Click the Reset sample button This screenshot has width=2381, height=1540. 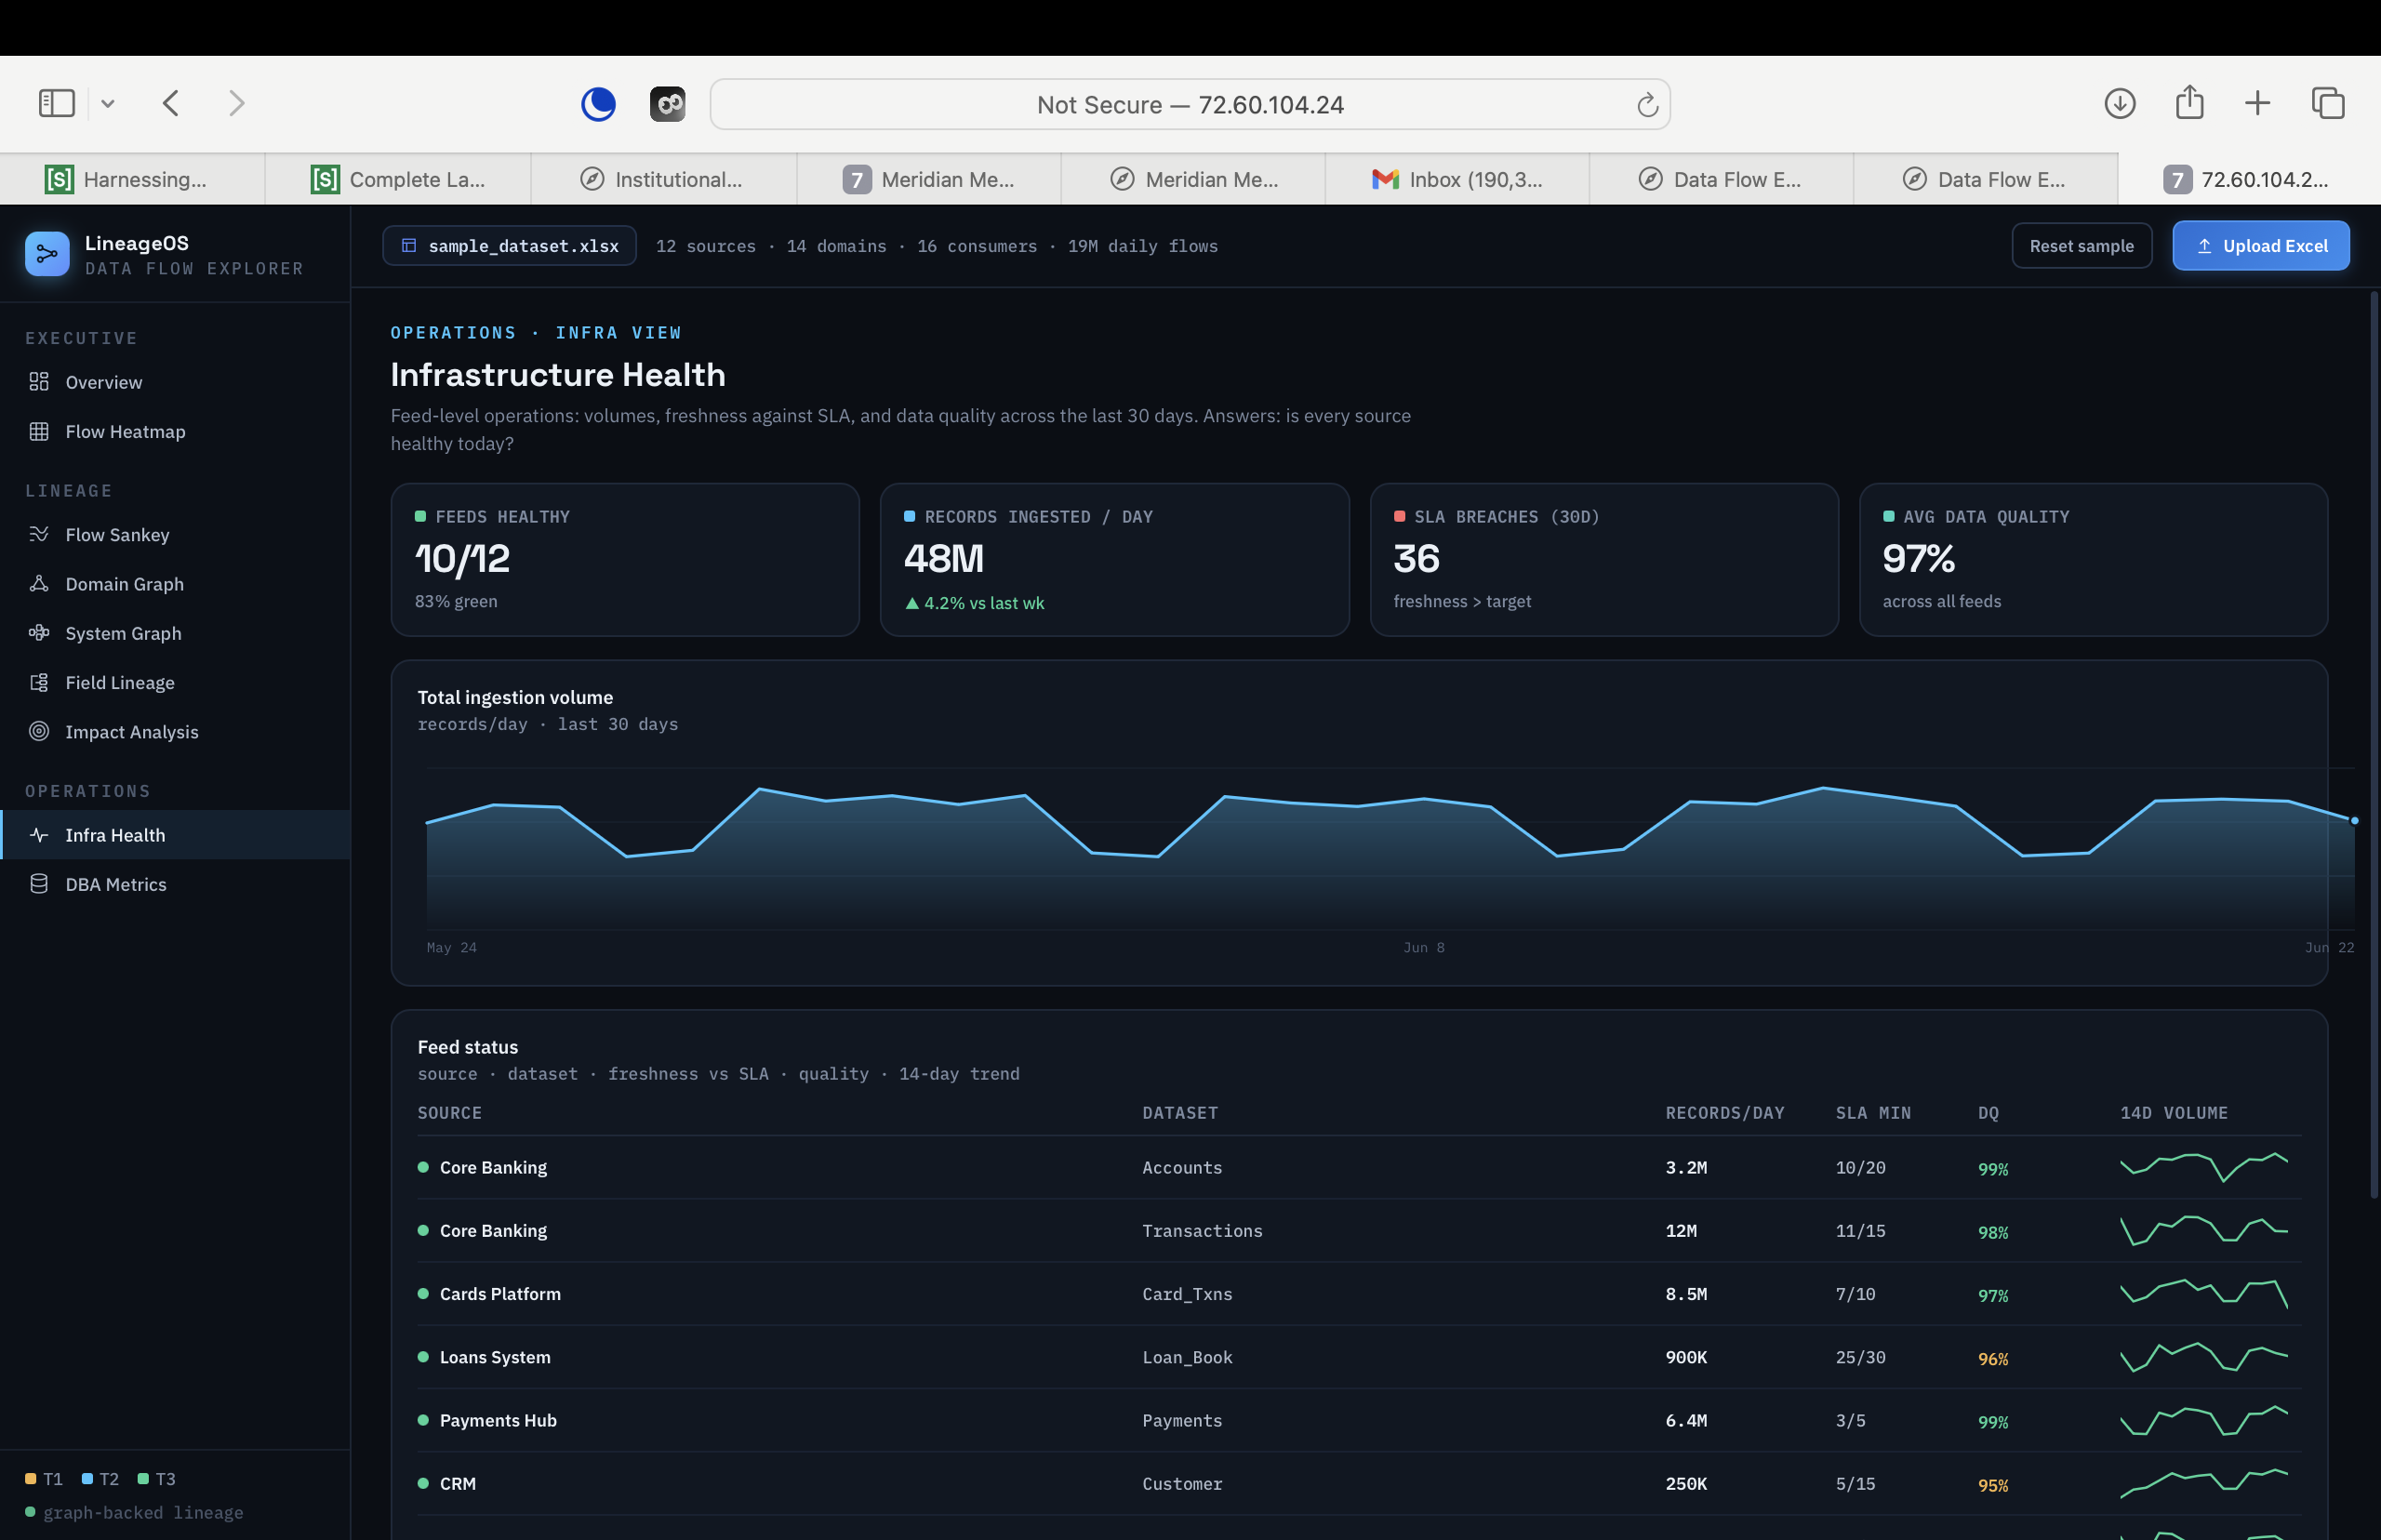(2081, 245)
